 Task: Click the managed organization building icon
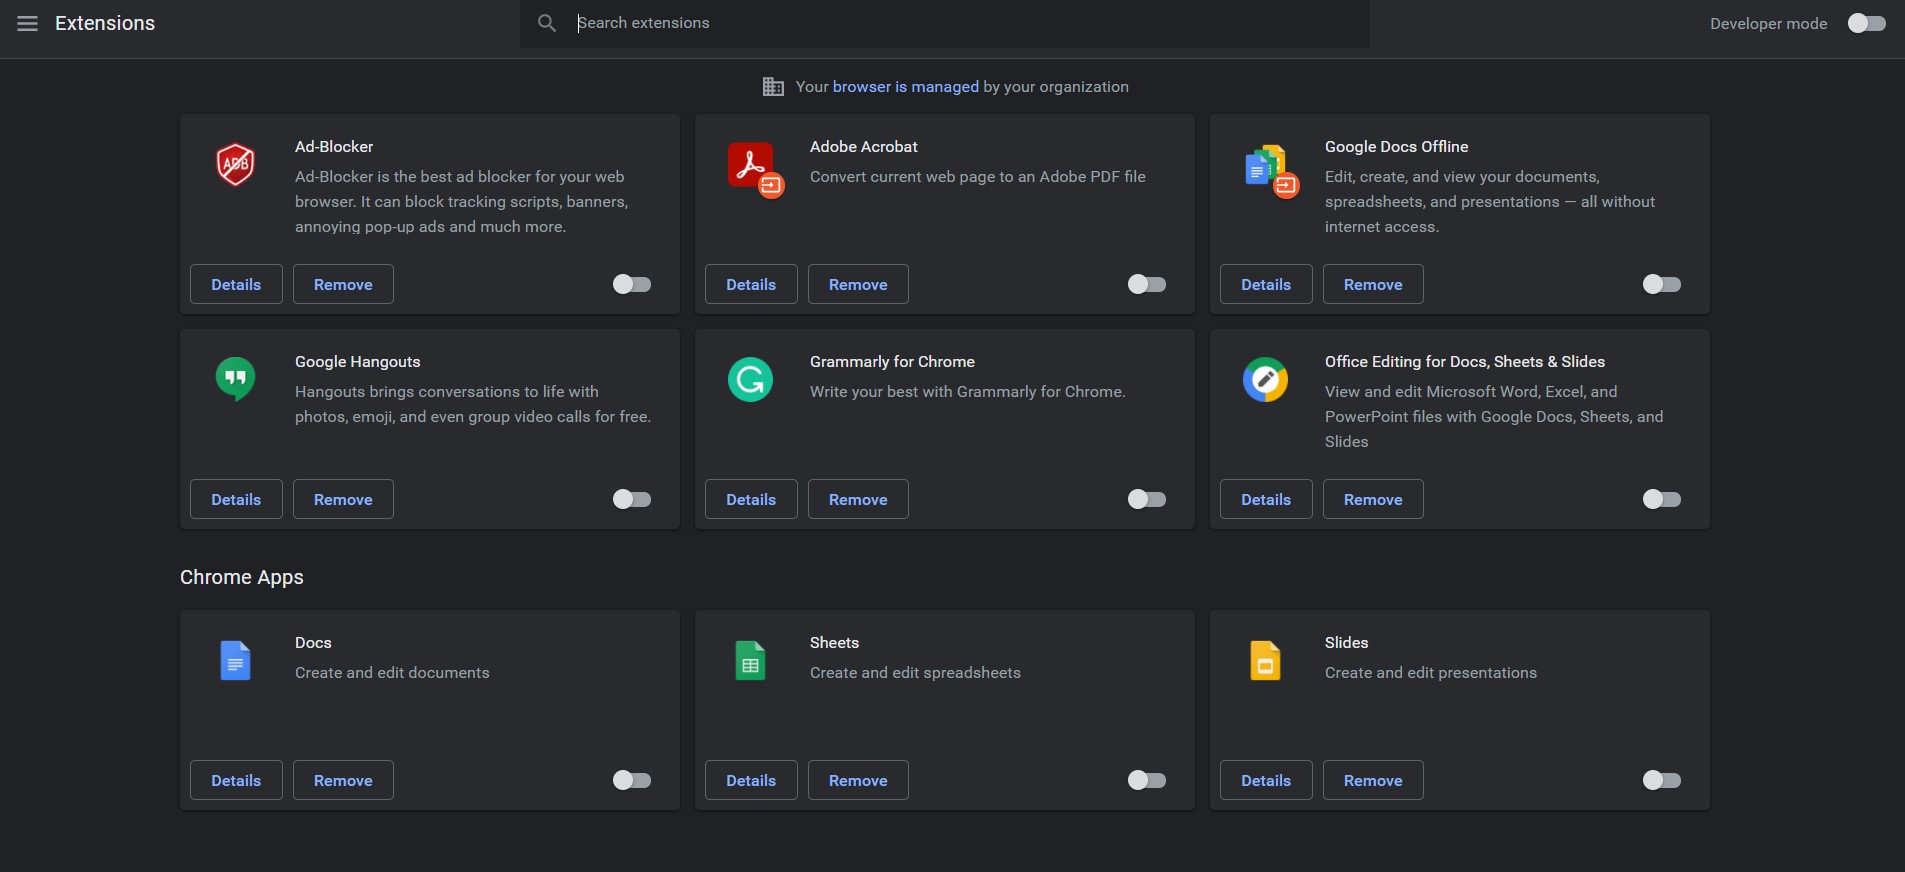point(773,87)
